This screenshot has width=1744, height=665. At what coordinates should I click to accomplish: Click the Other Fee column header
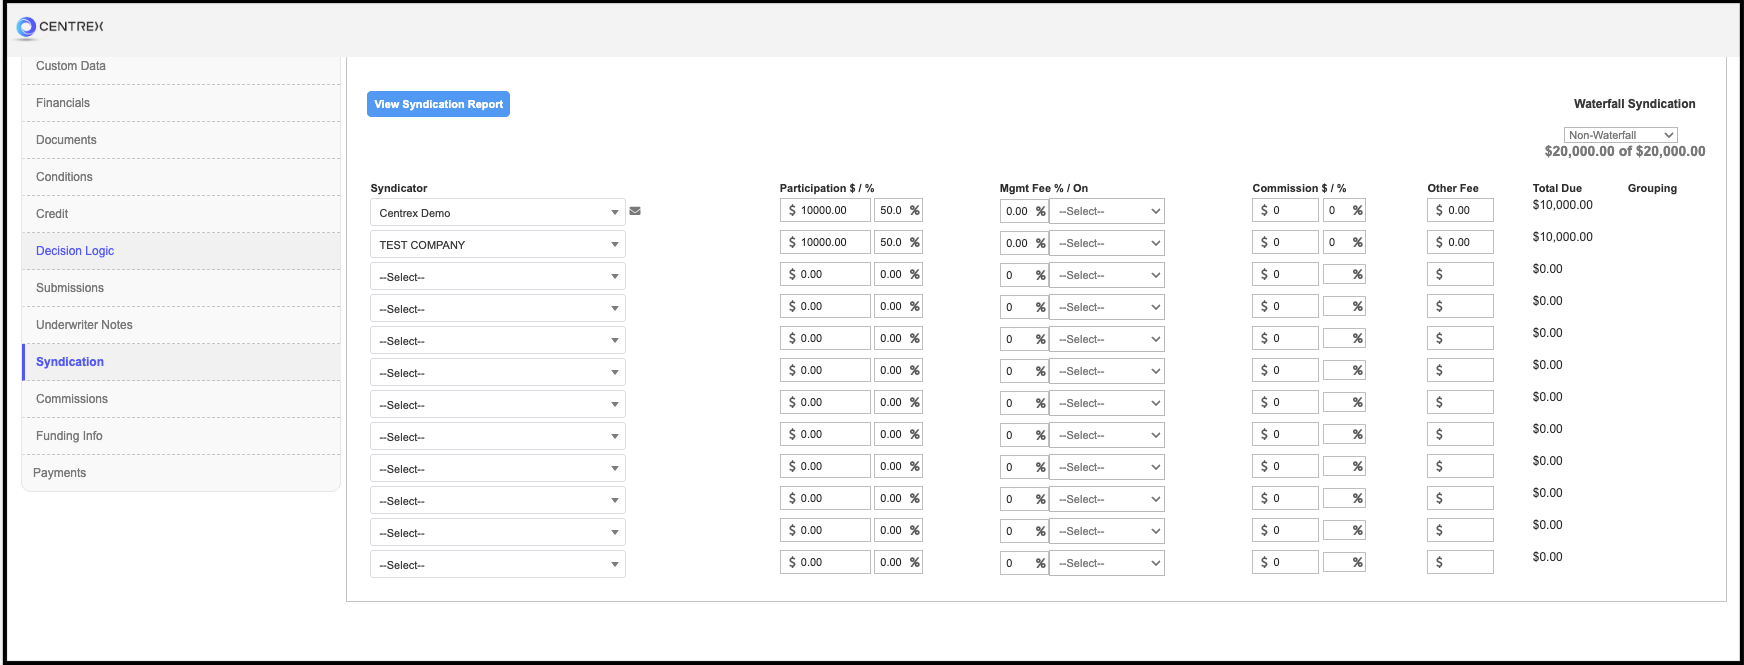pos(1453,188)
